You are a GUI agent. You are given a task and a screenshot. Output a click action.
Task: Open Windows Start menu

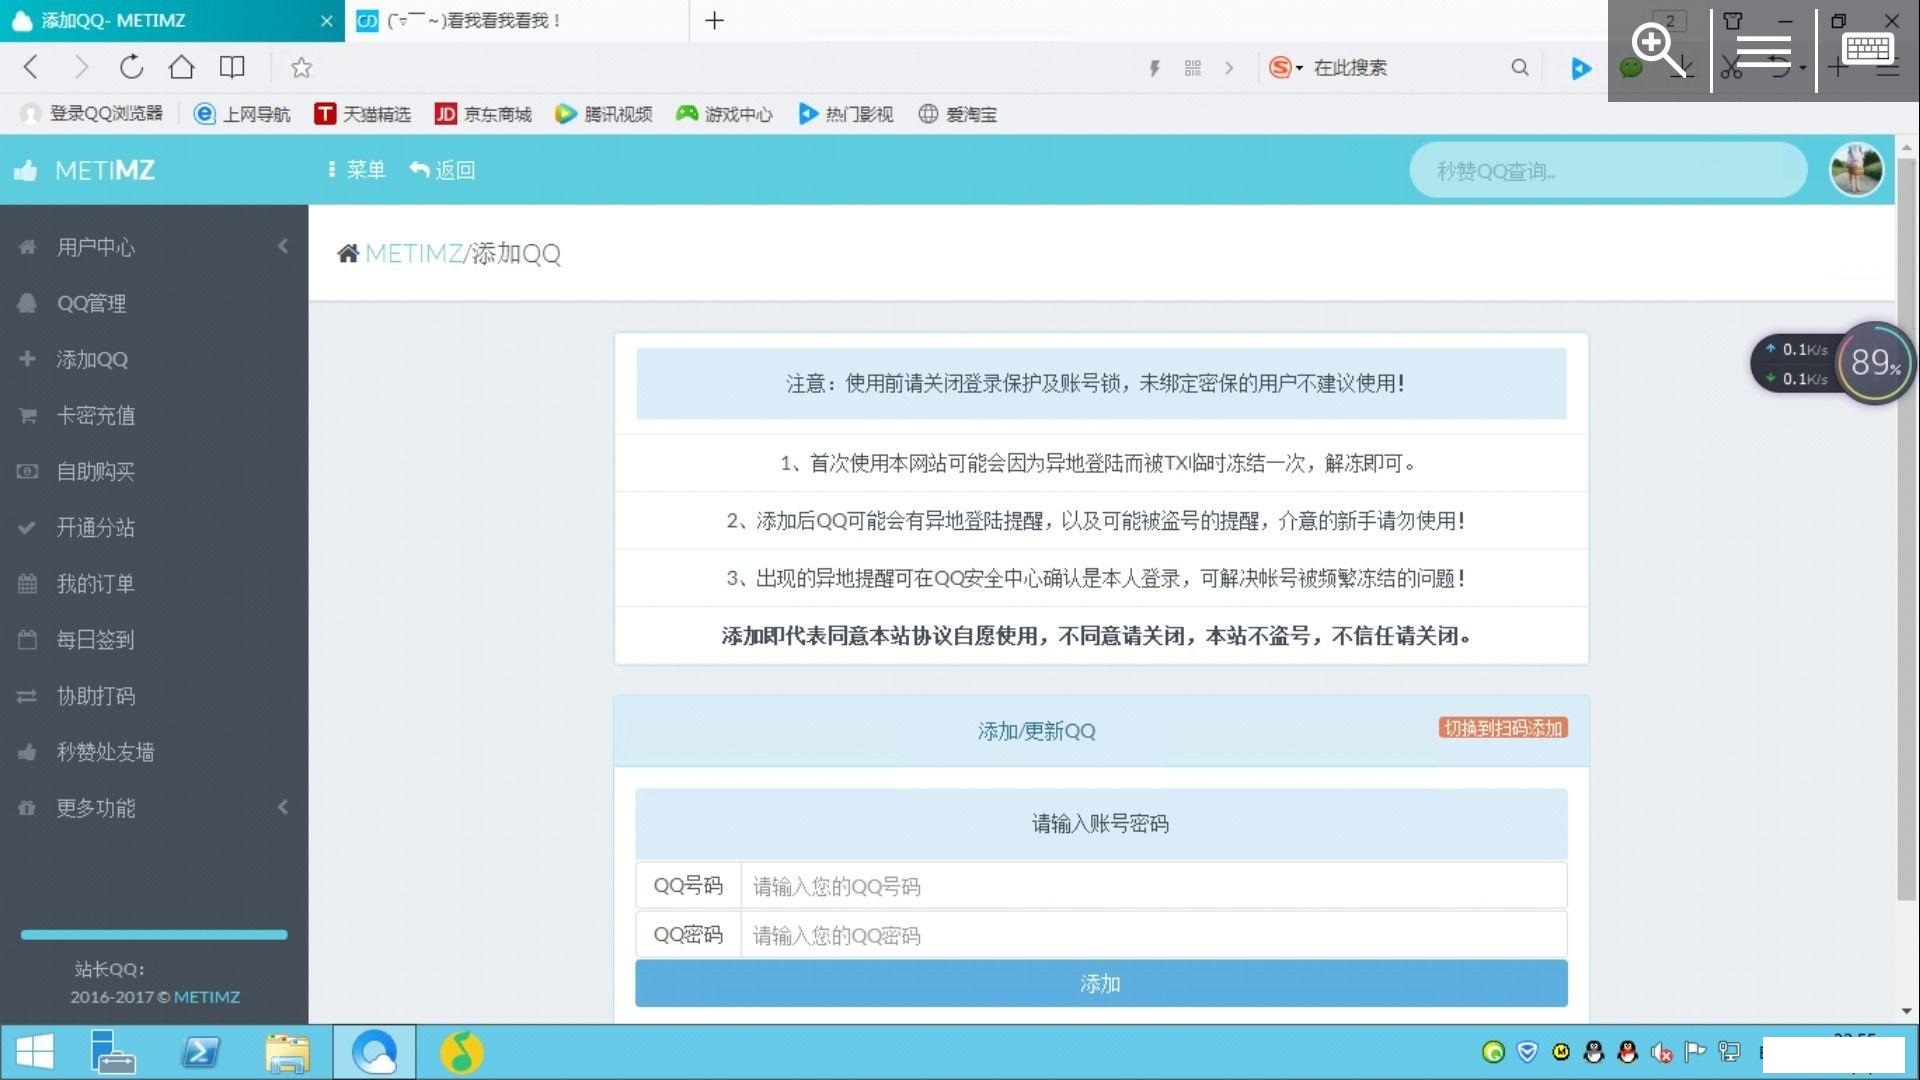35,1052
